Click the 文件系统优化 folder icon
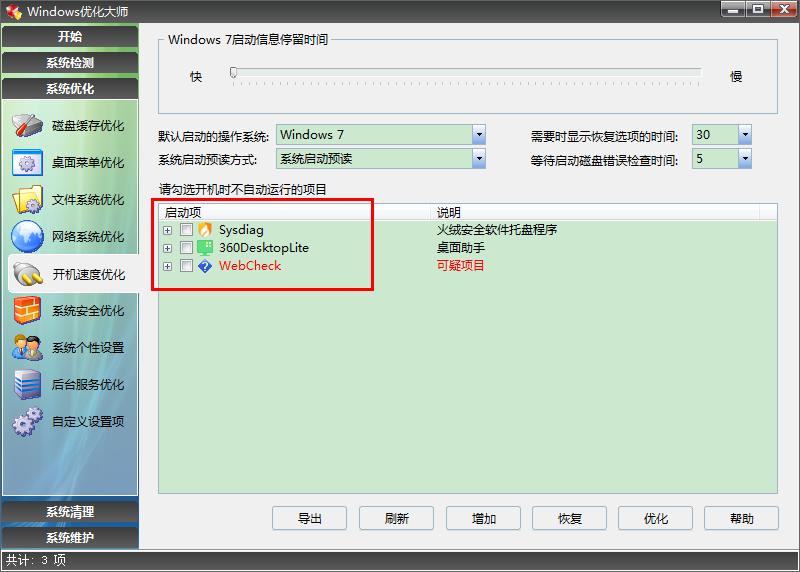Screen dimensions: 800x572 tap(27, 200)
